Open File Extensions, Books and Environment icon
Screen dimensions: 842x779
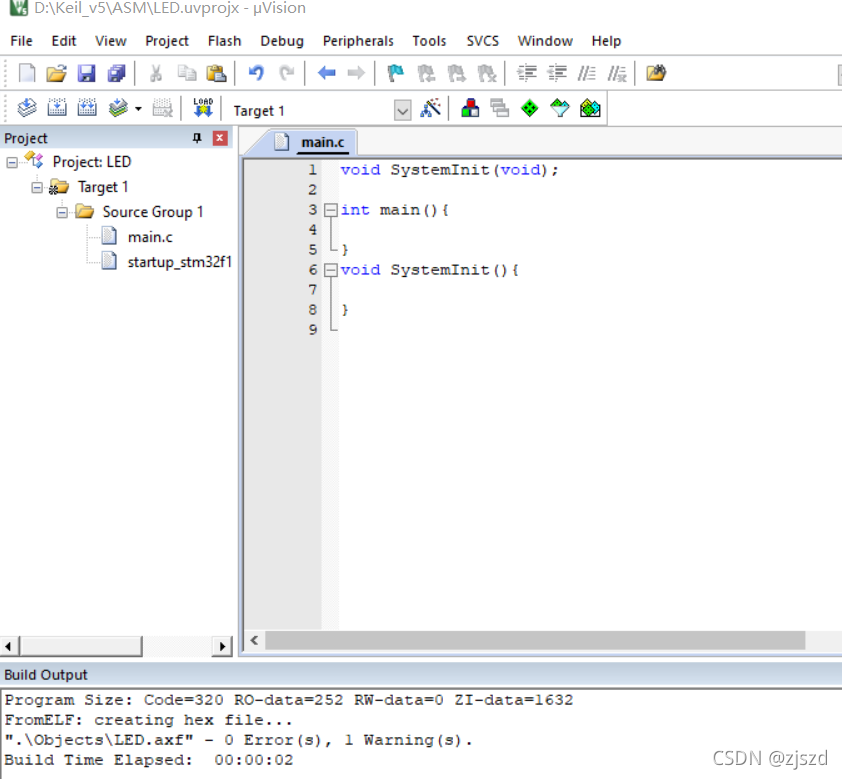pyautogui.click(x=470, y=108)
